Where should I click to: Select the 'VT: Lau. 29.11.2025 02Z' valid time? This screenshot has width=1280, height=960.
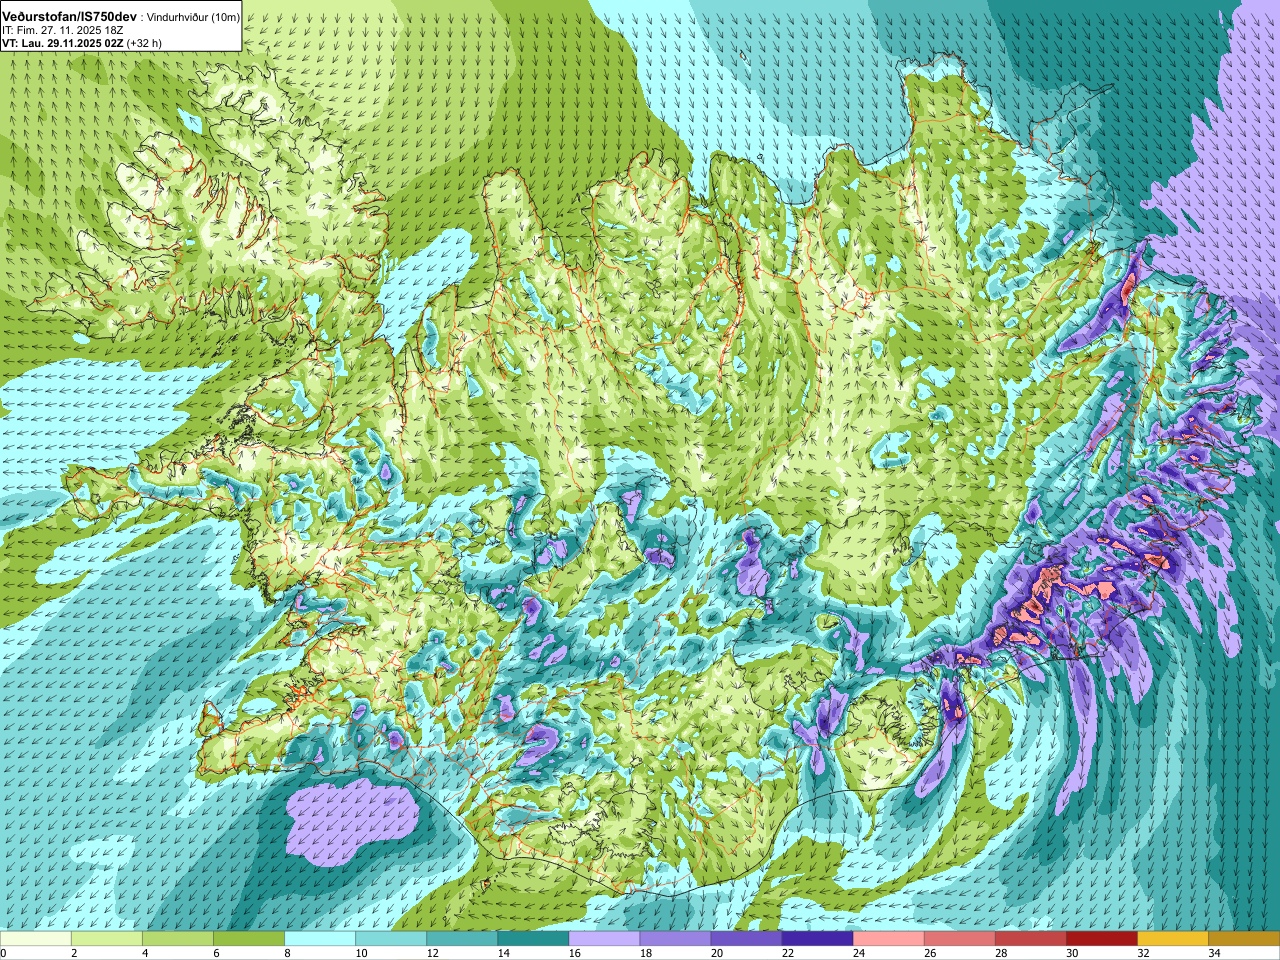[x=63, y=43]
